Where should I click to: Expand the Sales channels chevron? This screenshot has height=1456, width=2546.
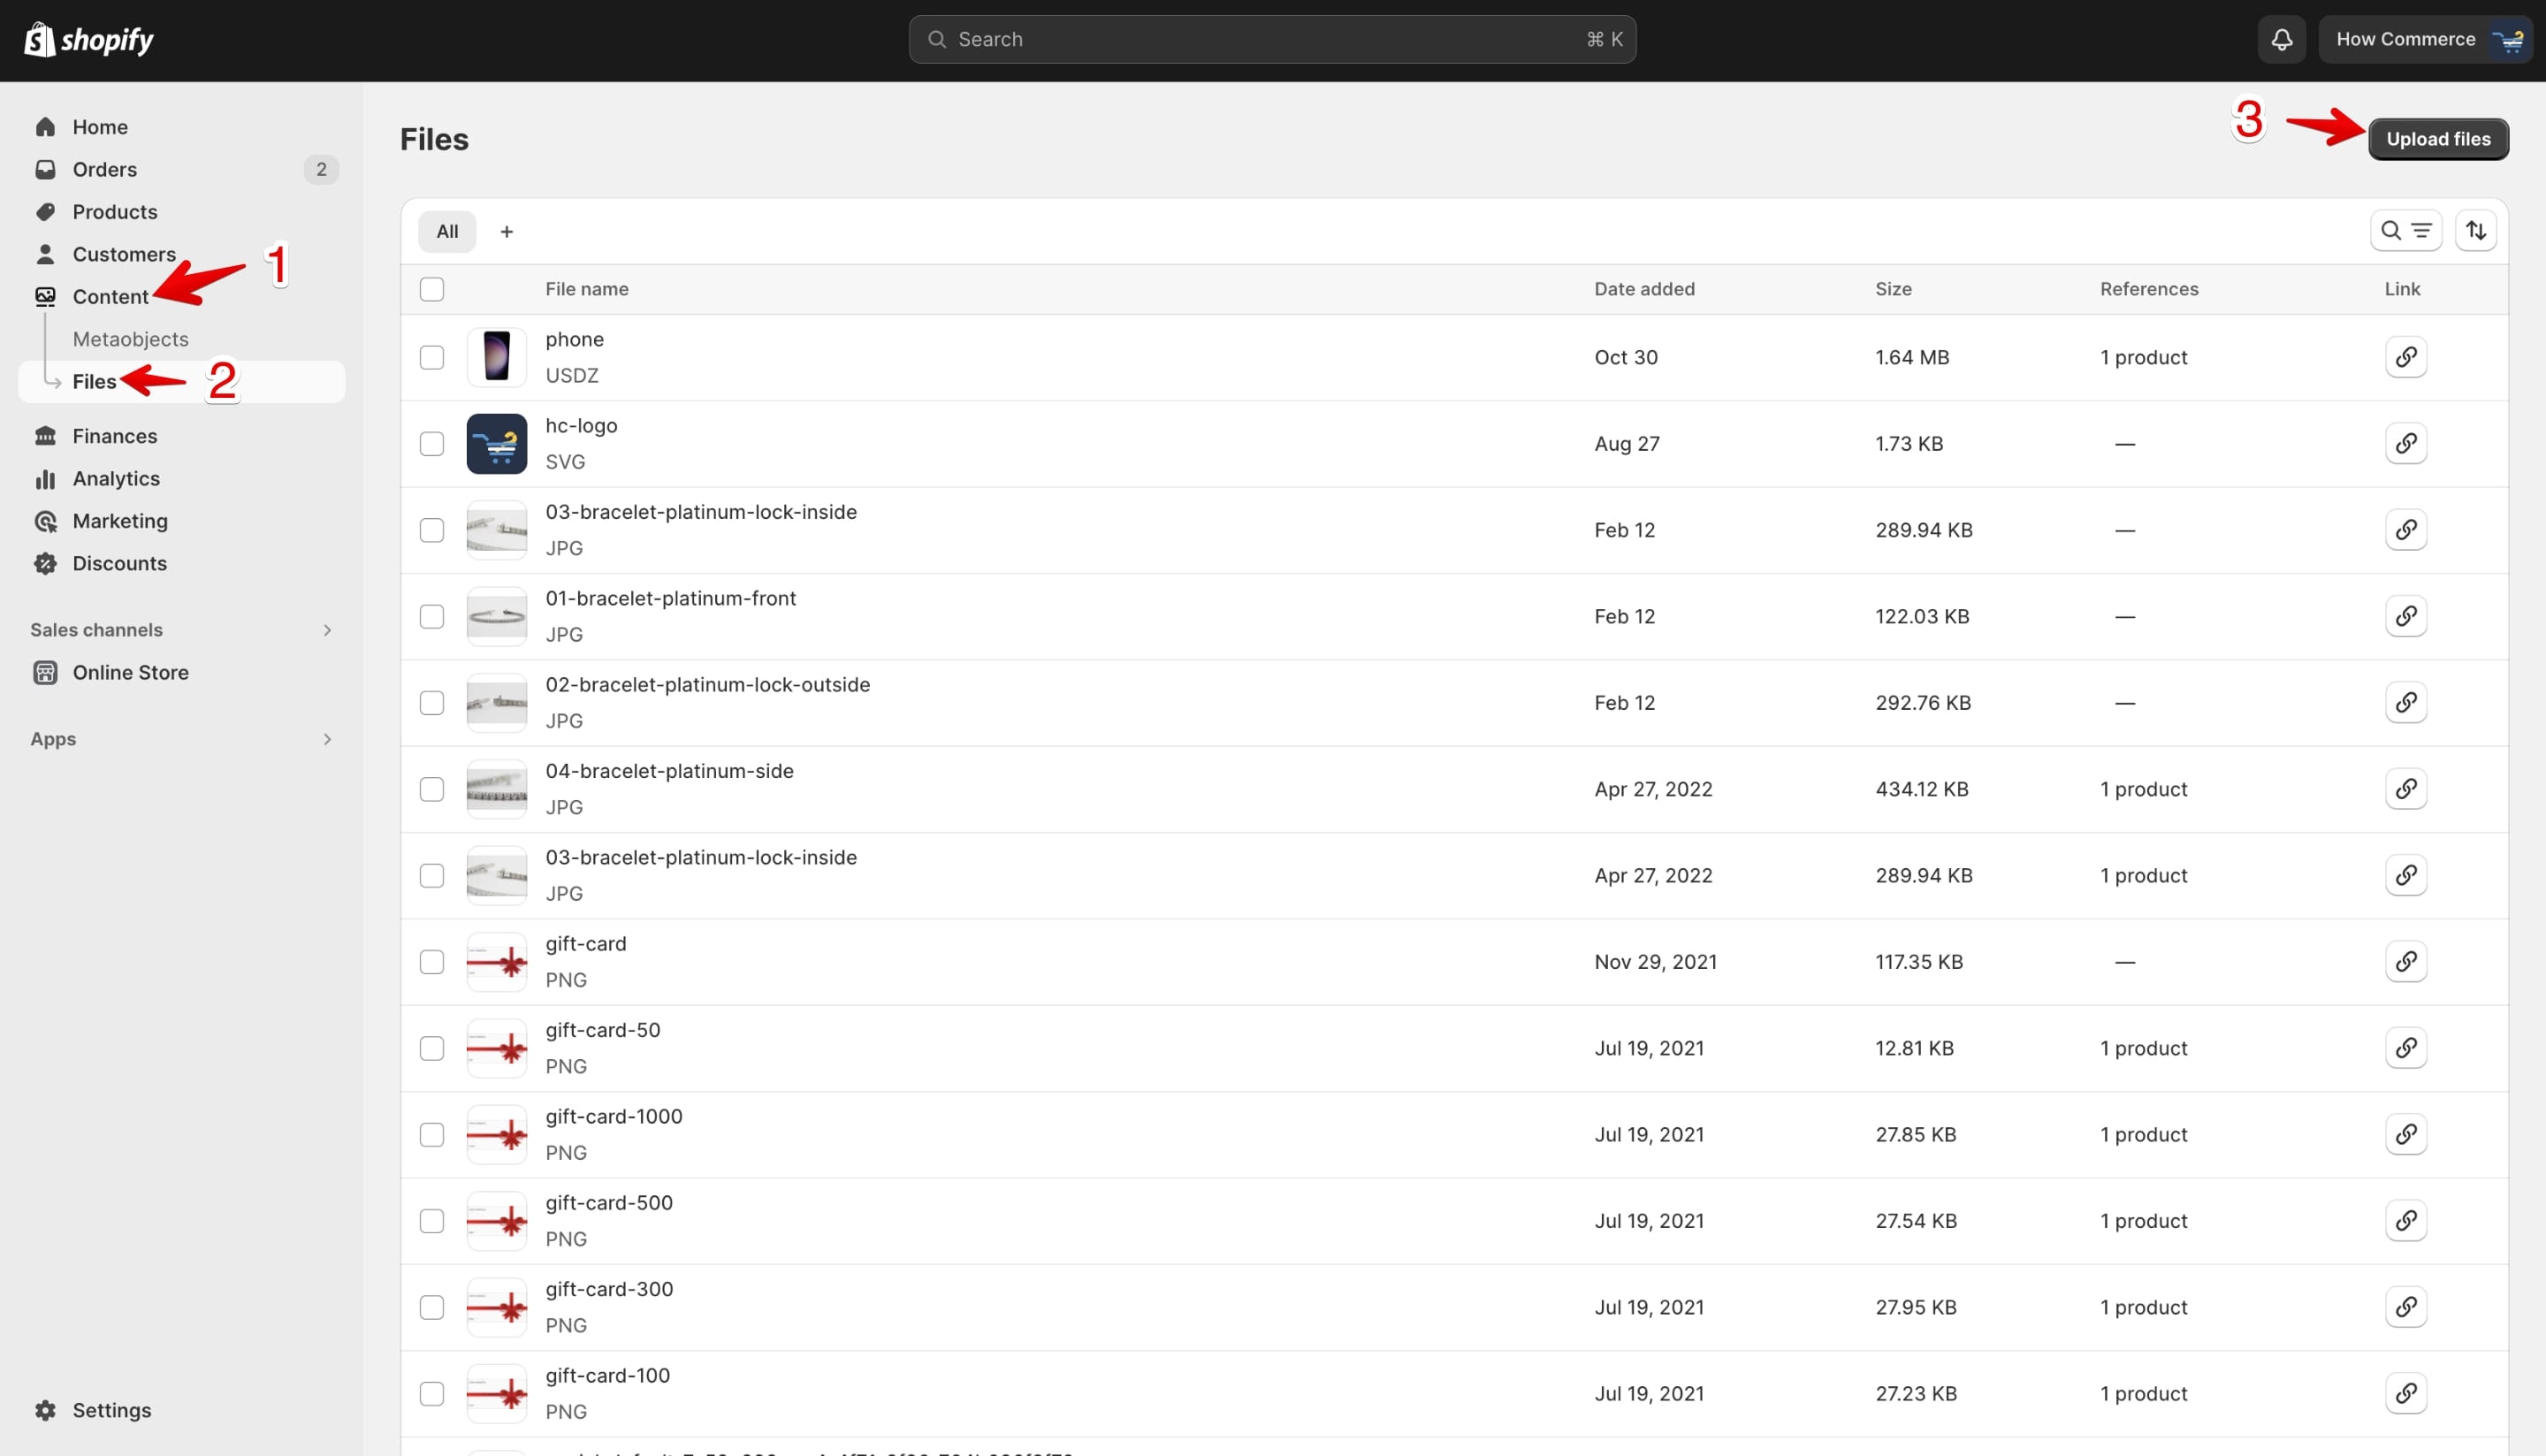click(x=327, y=630)
